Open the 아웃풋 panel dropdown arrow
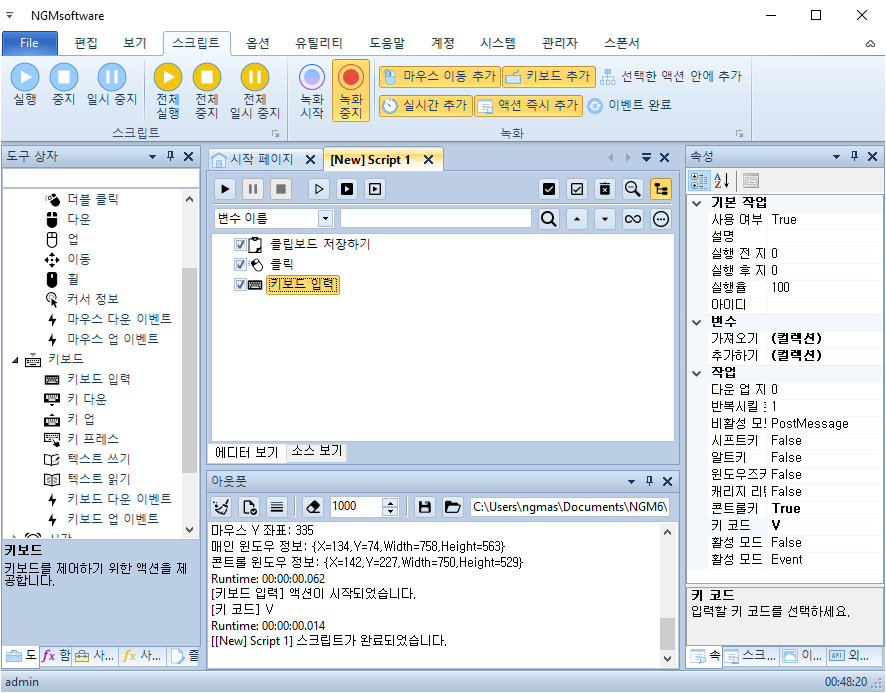This screenshot has width=886, height=693. 631,482
